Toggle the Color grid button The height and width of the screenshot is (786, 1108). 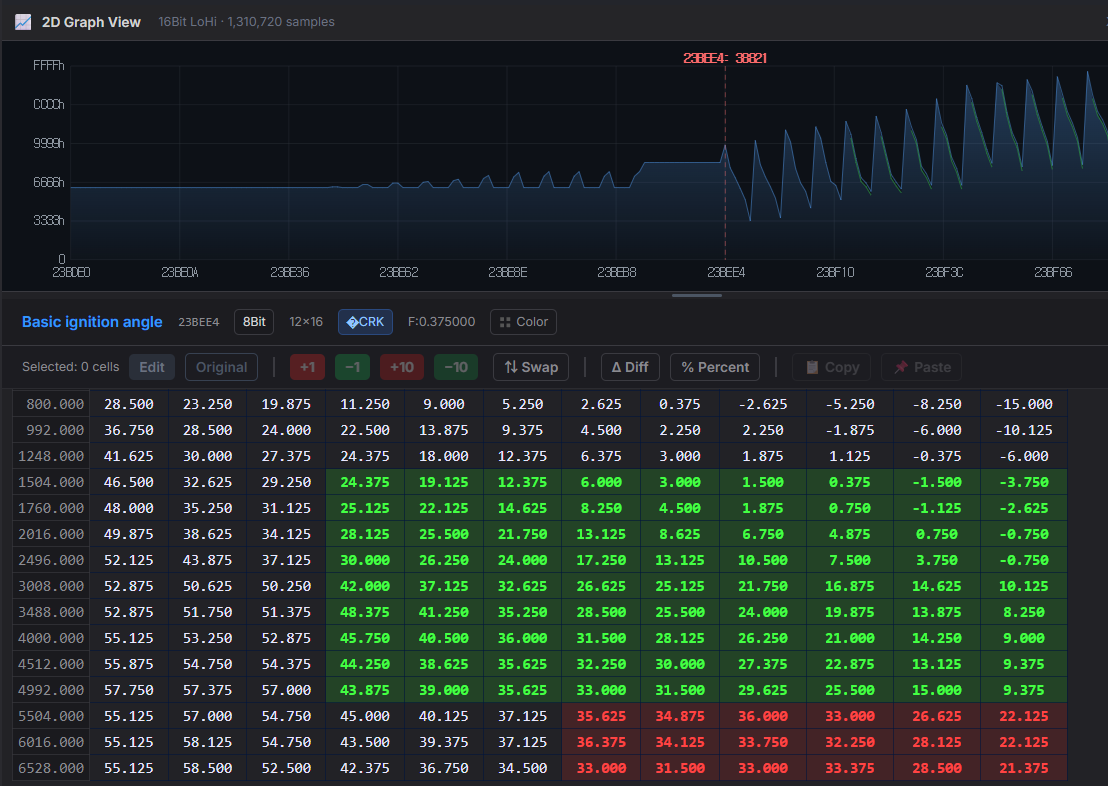tap(523, 322)
